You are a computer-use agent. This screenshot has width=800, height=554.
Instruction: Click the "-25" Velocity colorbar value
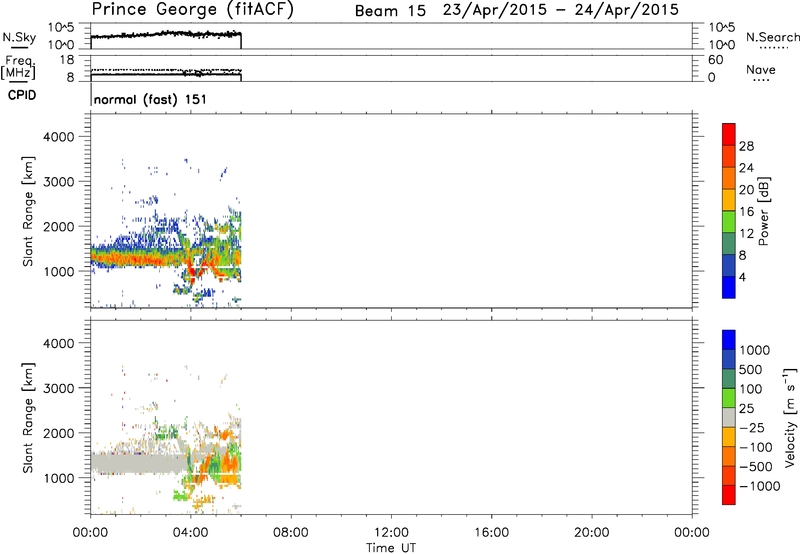coord(752,428)
